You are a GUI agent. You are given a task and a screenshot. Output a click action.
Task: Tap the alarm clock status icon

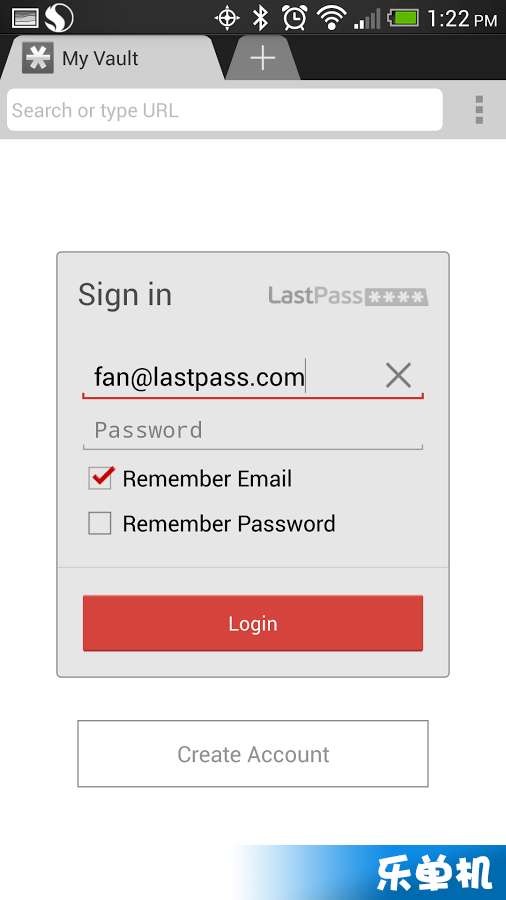click(x=294, y=18)
